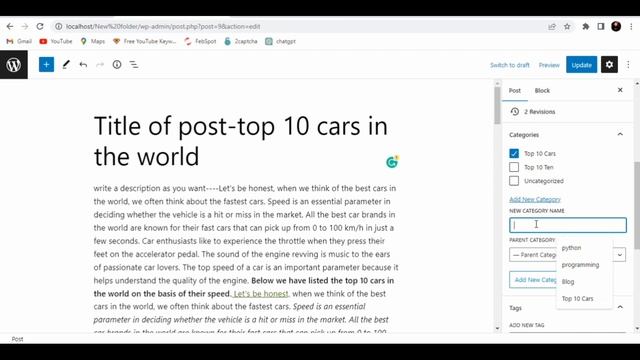Screen dimensions: 640x360
Task: Uncheck the Top 10 Cars category
Action: [x=514, y=153]
